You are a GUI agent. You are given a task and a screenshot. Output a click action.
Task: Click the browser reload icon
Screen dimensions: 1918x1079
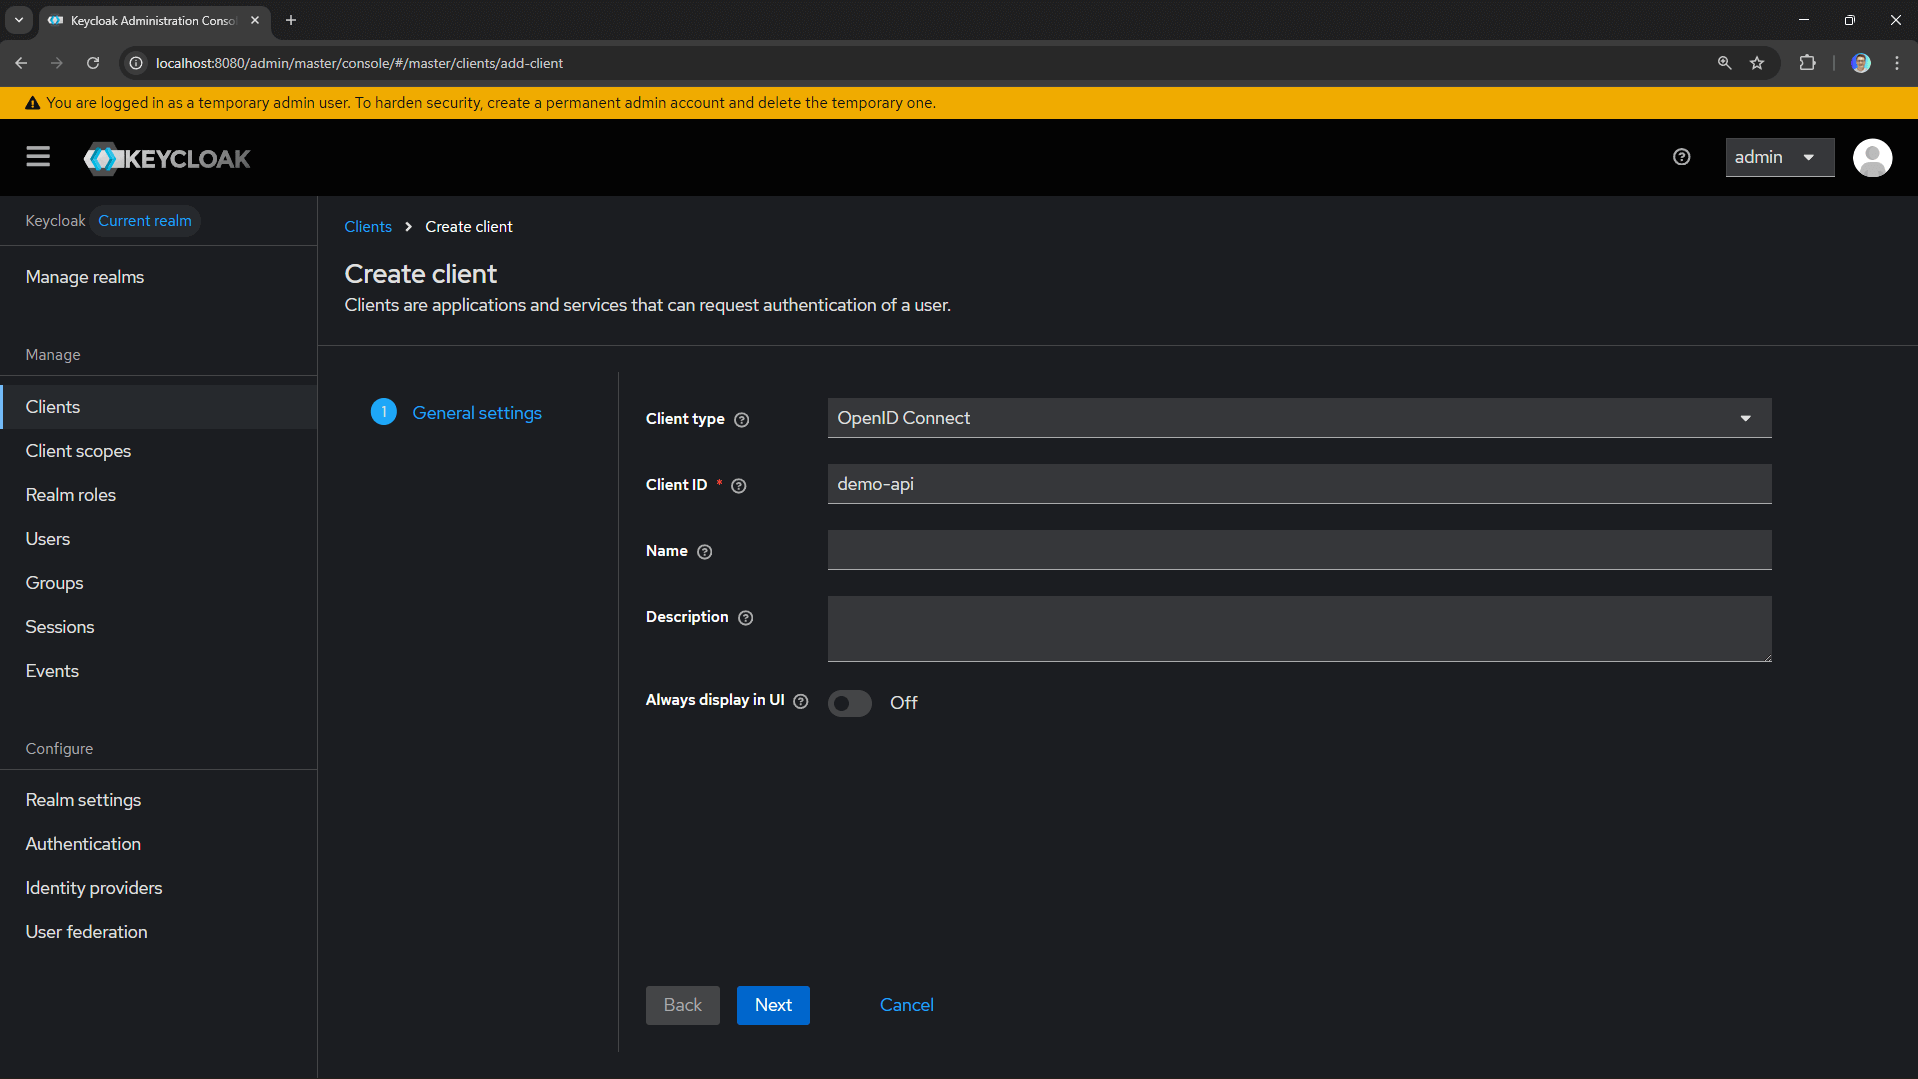point(93,63)
